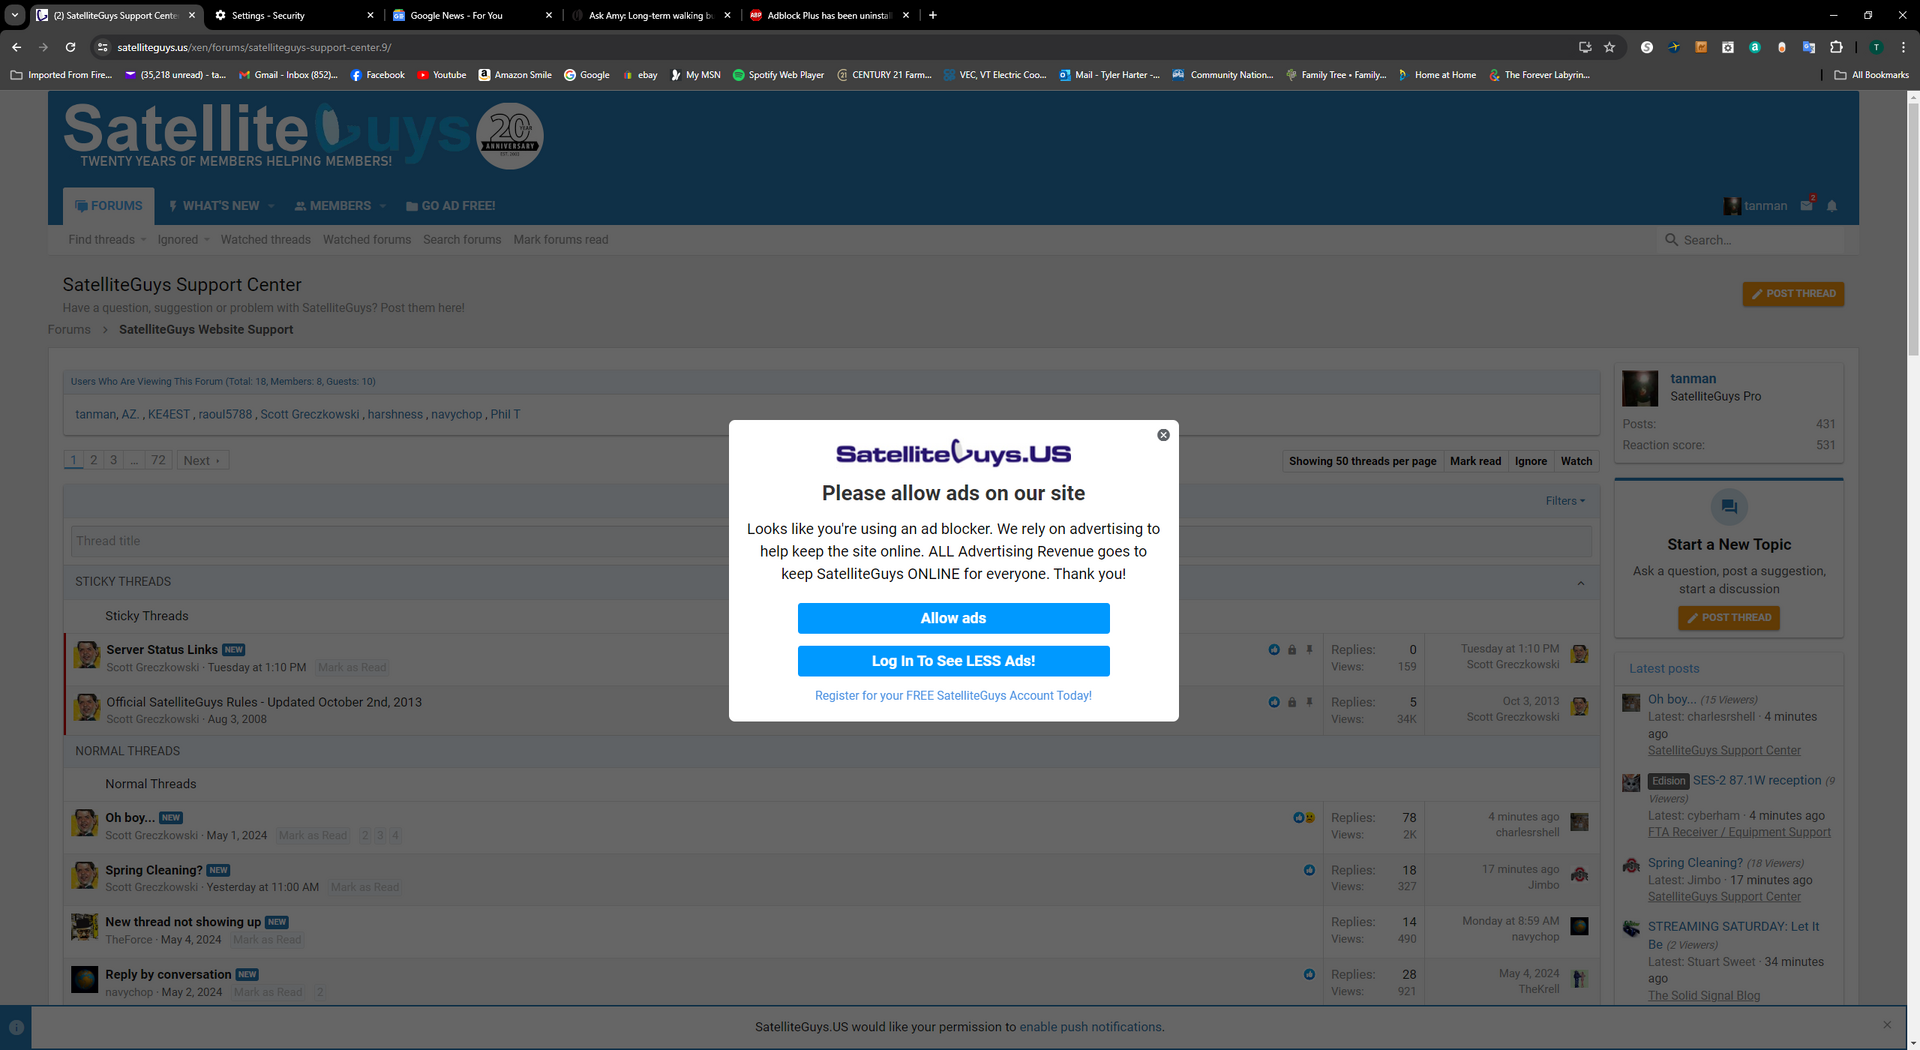The height and width of the screenshot is (1050, 1920).
Task: Click the Allow ads button
Action: coord(953,618)
